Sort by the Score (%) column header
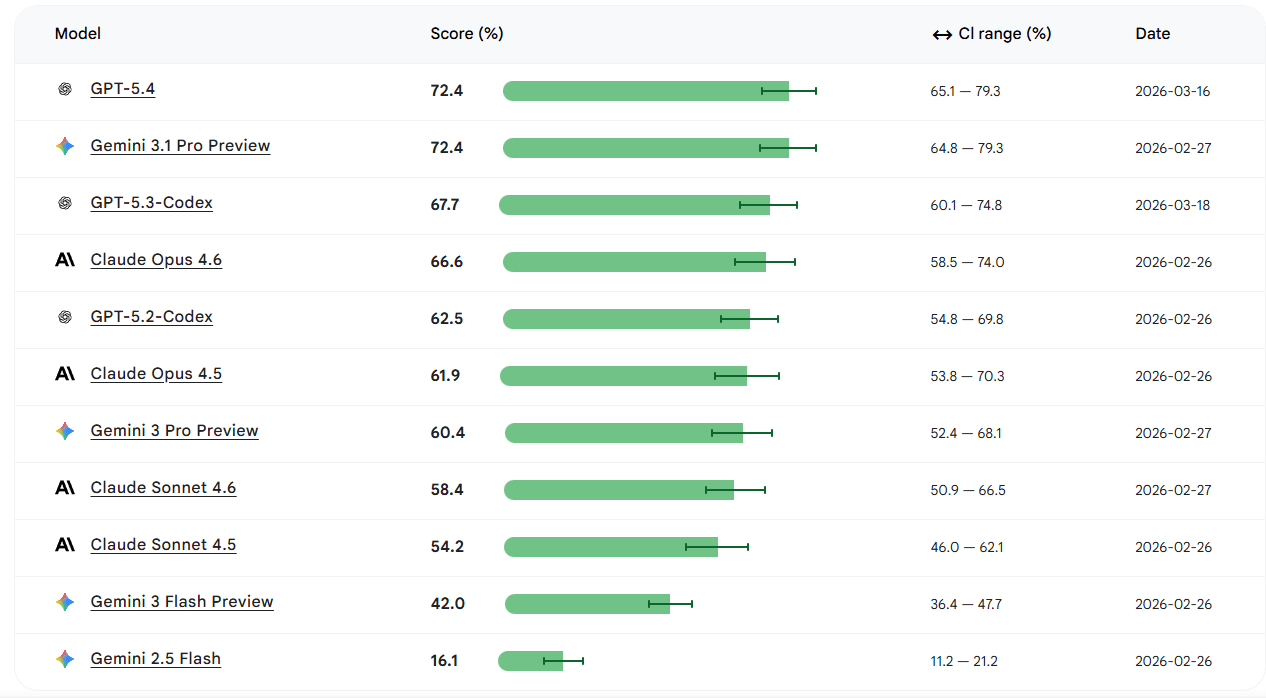Screen dimensions: 1266x698 [x=467, y=34]
